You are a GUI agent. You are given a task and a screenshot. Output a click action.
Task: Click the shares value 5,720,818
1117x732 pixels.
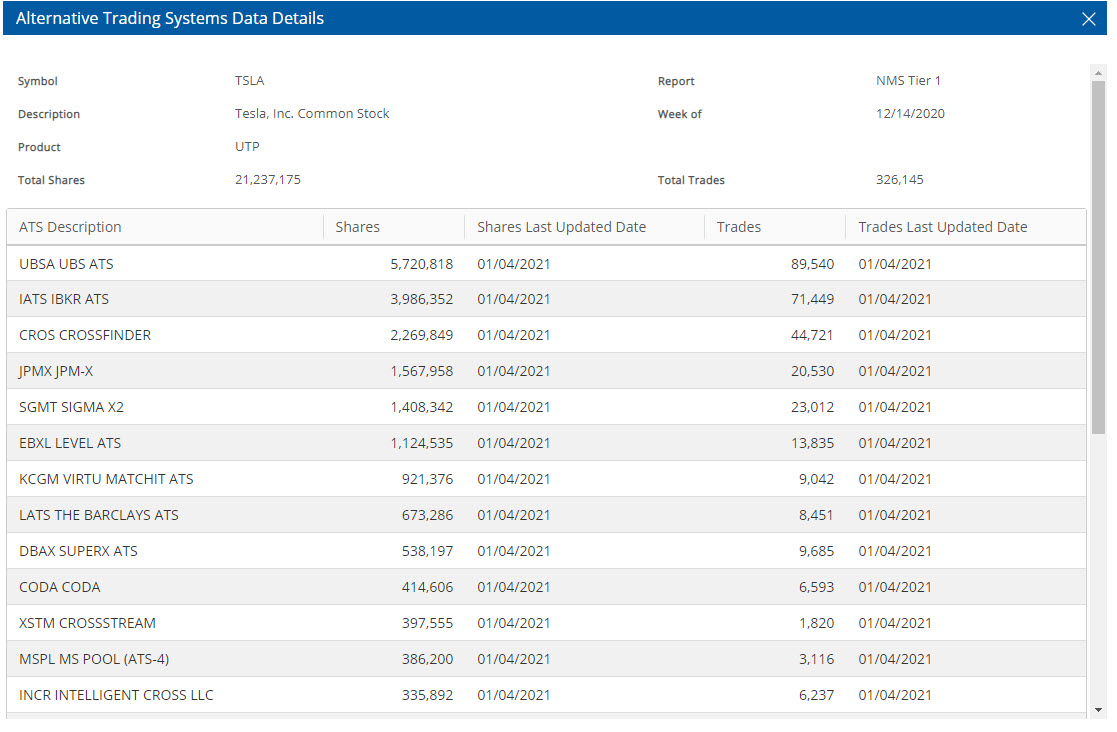[x=421, y=264]
